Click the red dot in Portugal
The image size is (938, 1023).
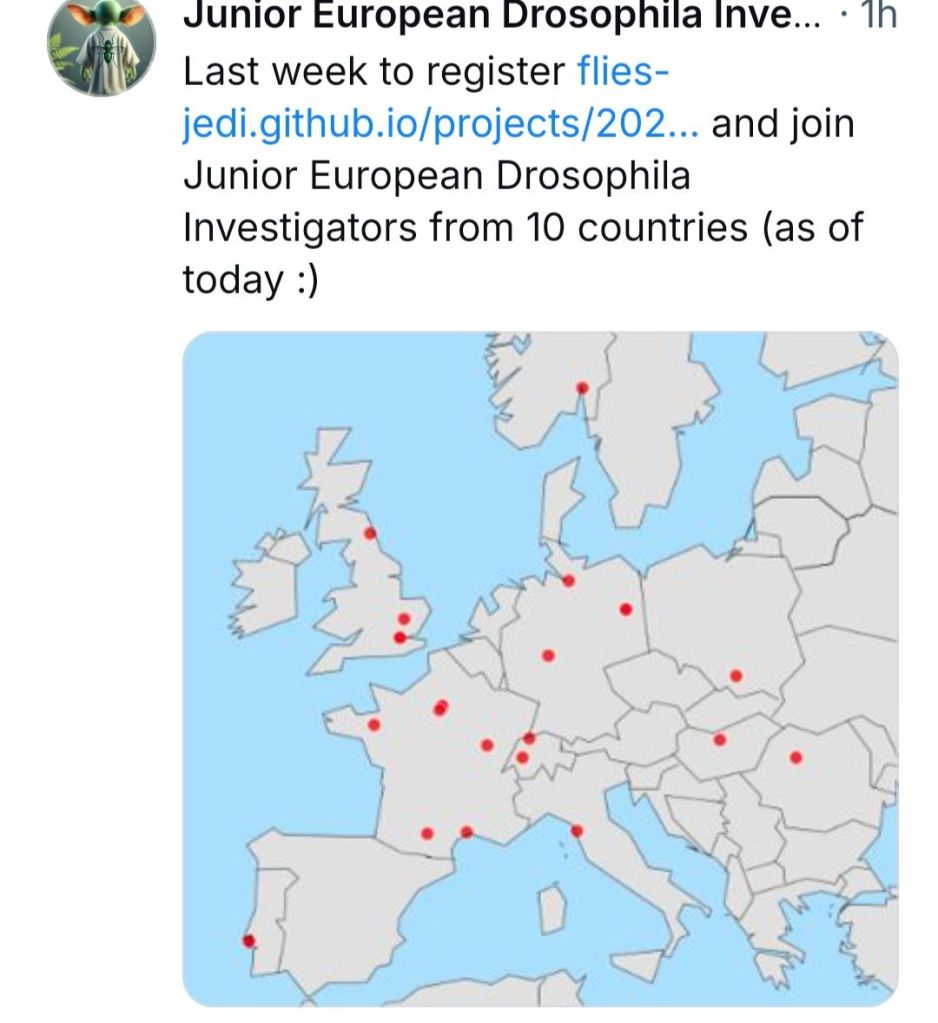(x=249, y=940)
